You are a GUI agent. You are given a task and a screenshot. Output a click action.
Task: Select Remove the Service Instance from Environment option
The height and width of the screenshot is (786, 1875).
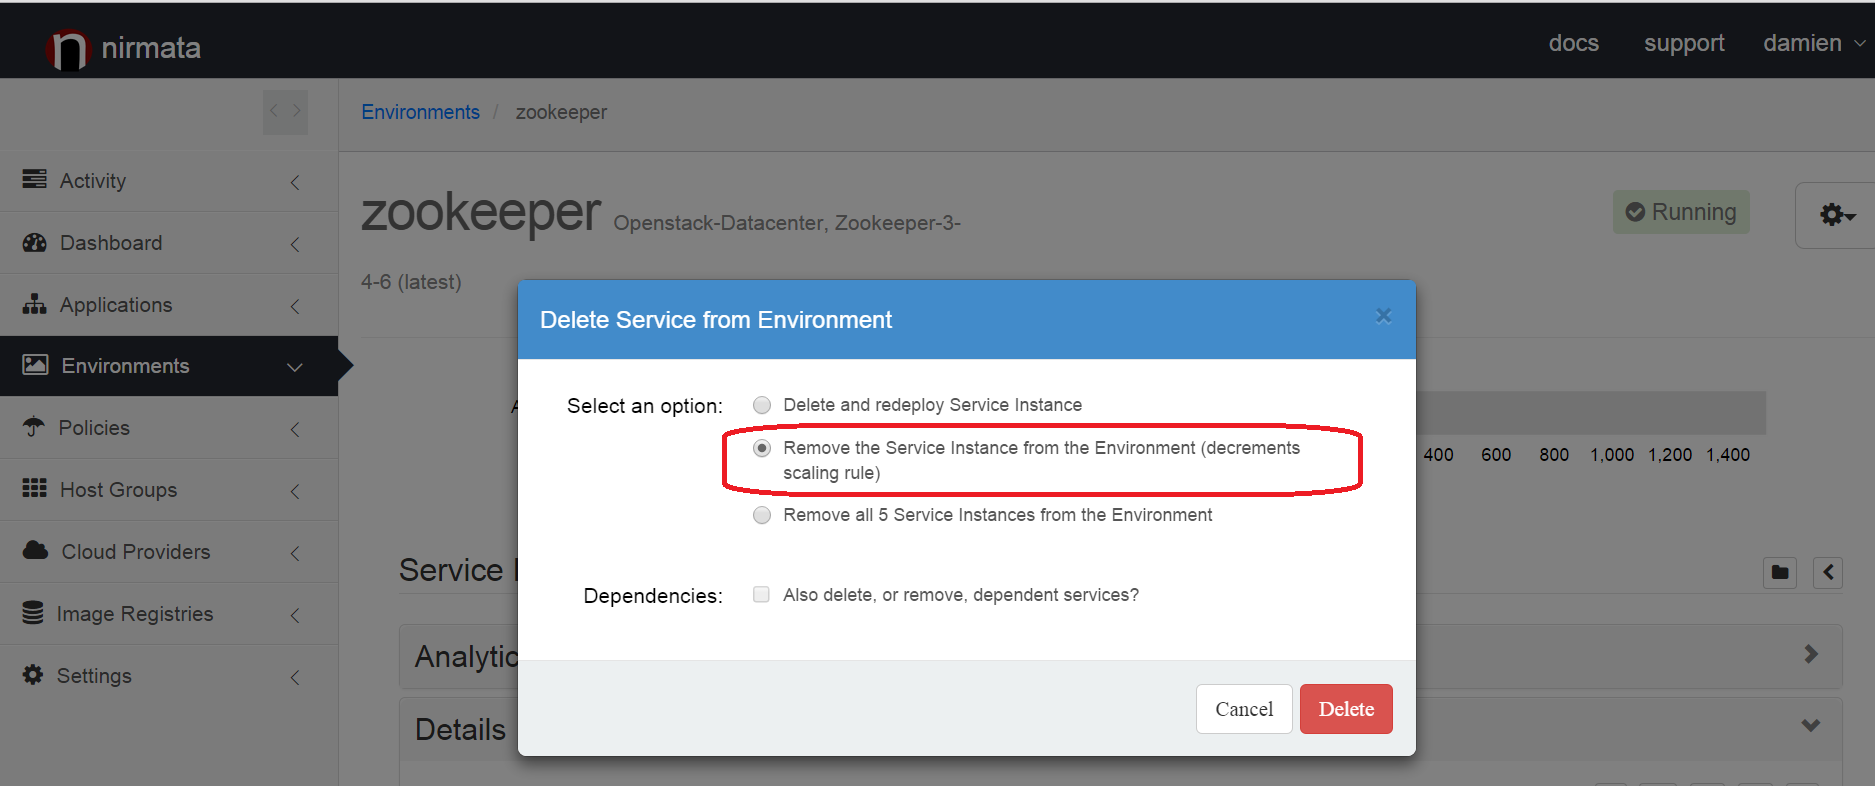click(762, 448)
